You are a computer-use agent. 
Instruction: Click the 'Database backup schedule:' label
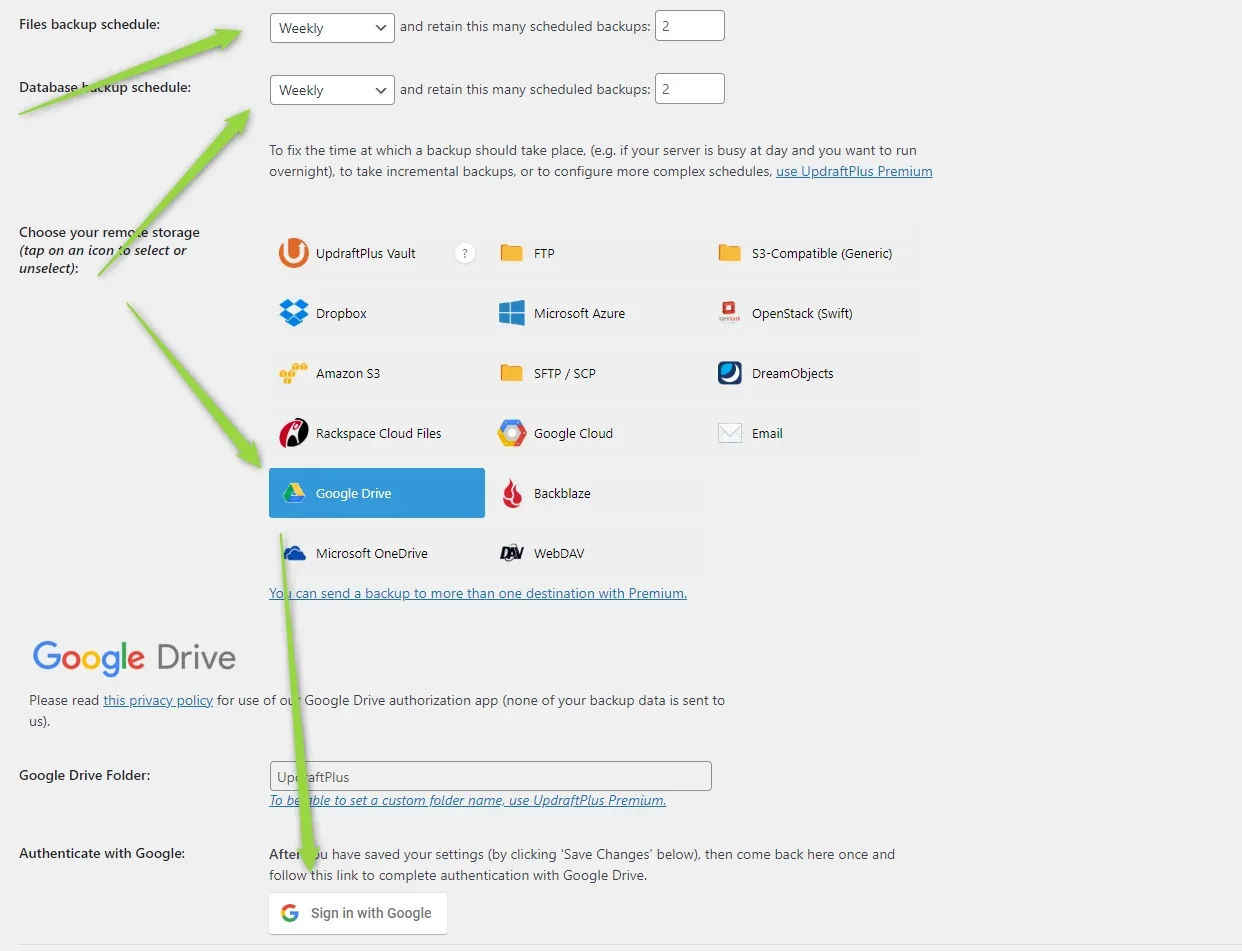point(105,87)
